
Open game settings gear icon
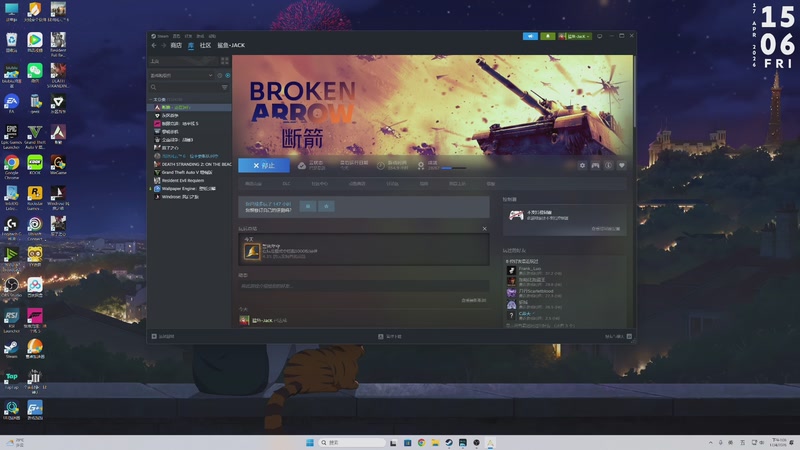point(582,165)
